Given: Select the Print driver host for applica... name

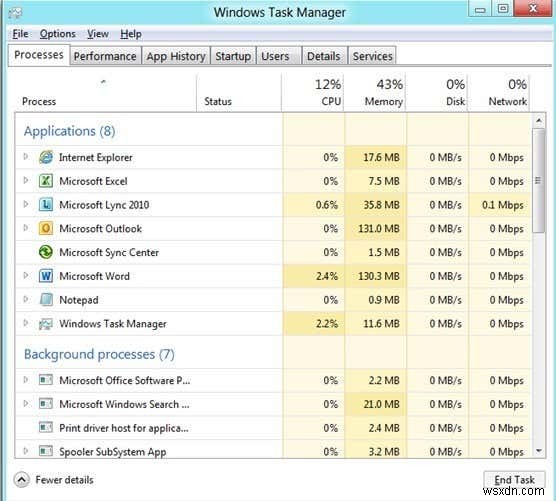Looking at the screenshot, I should click(124, 428).
